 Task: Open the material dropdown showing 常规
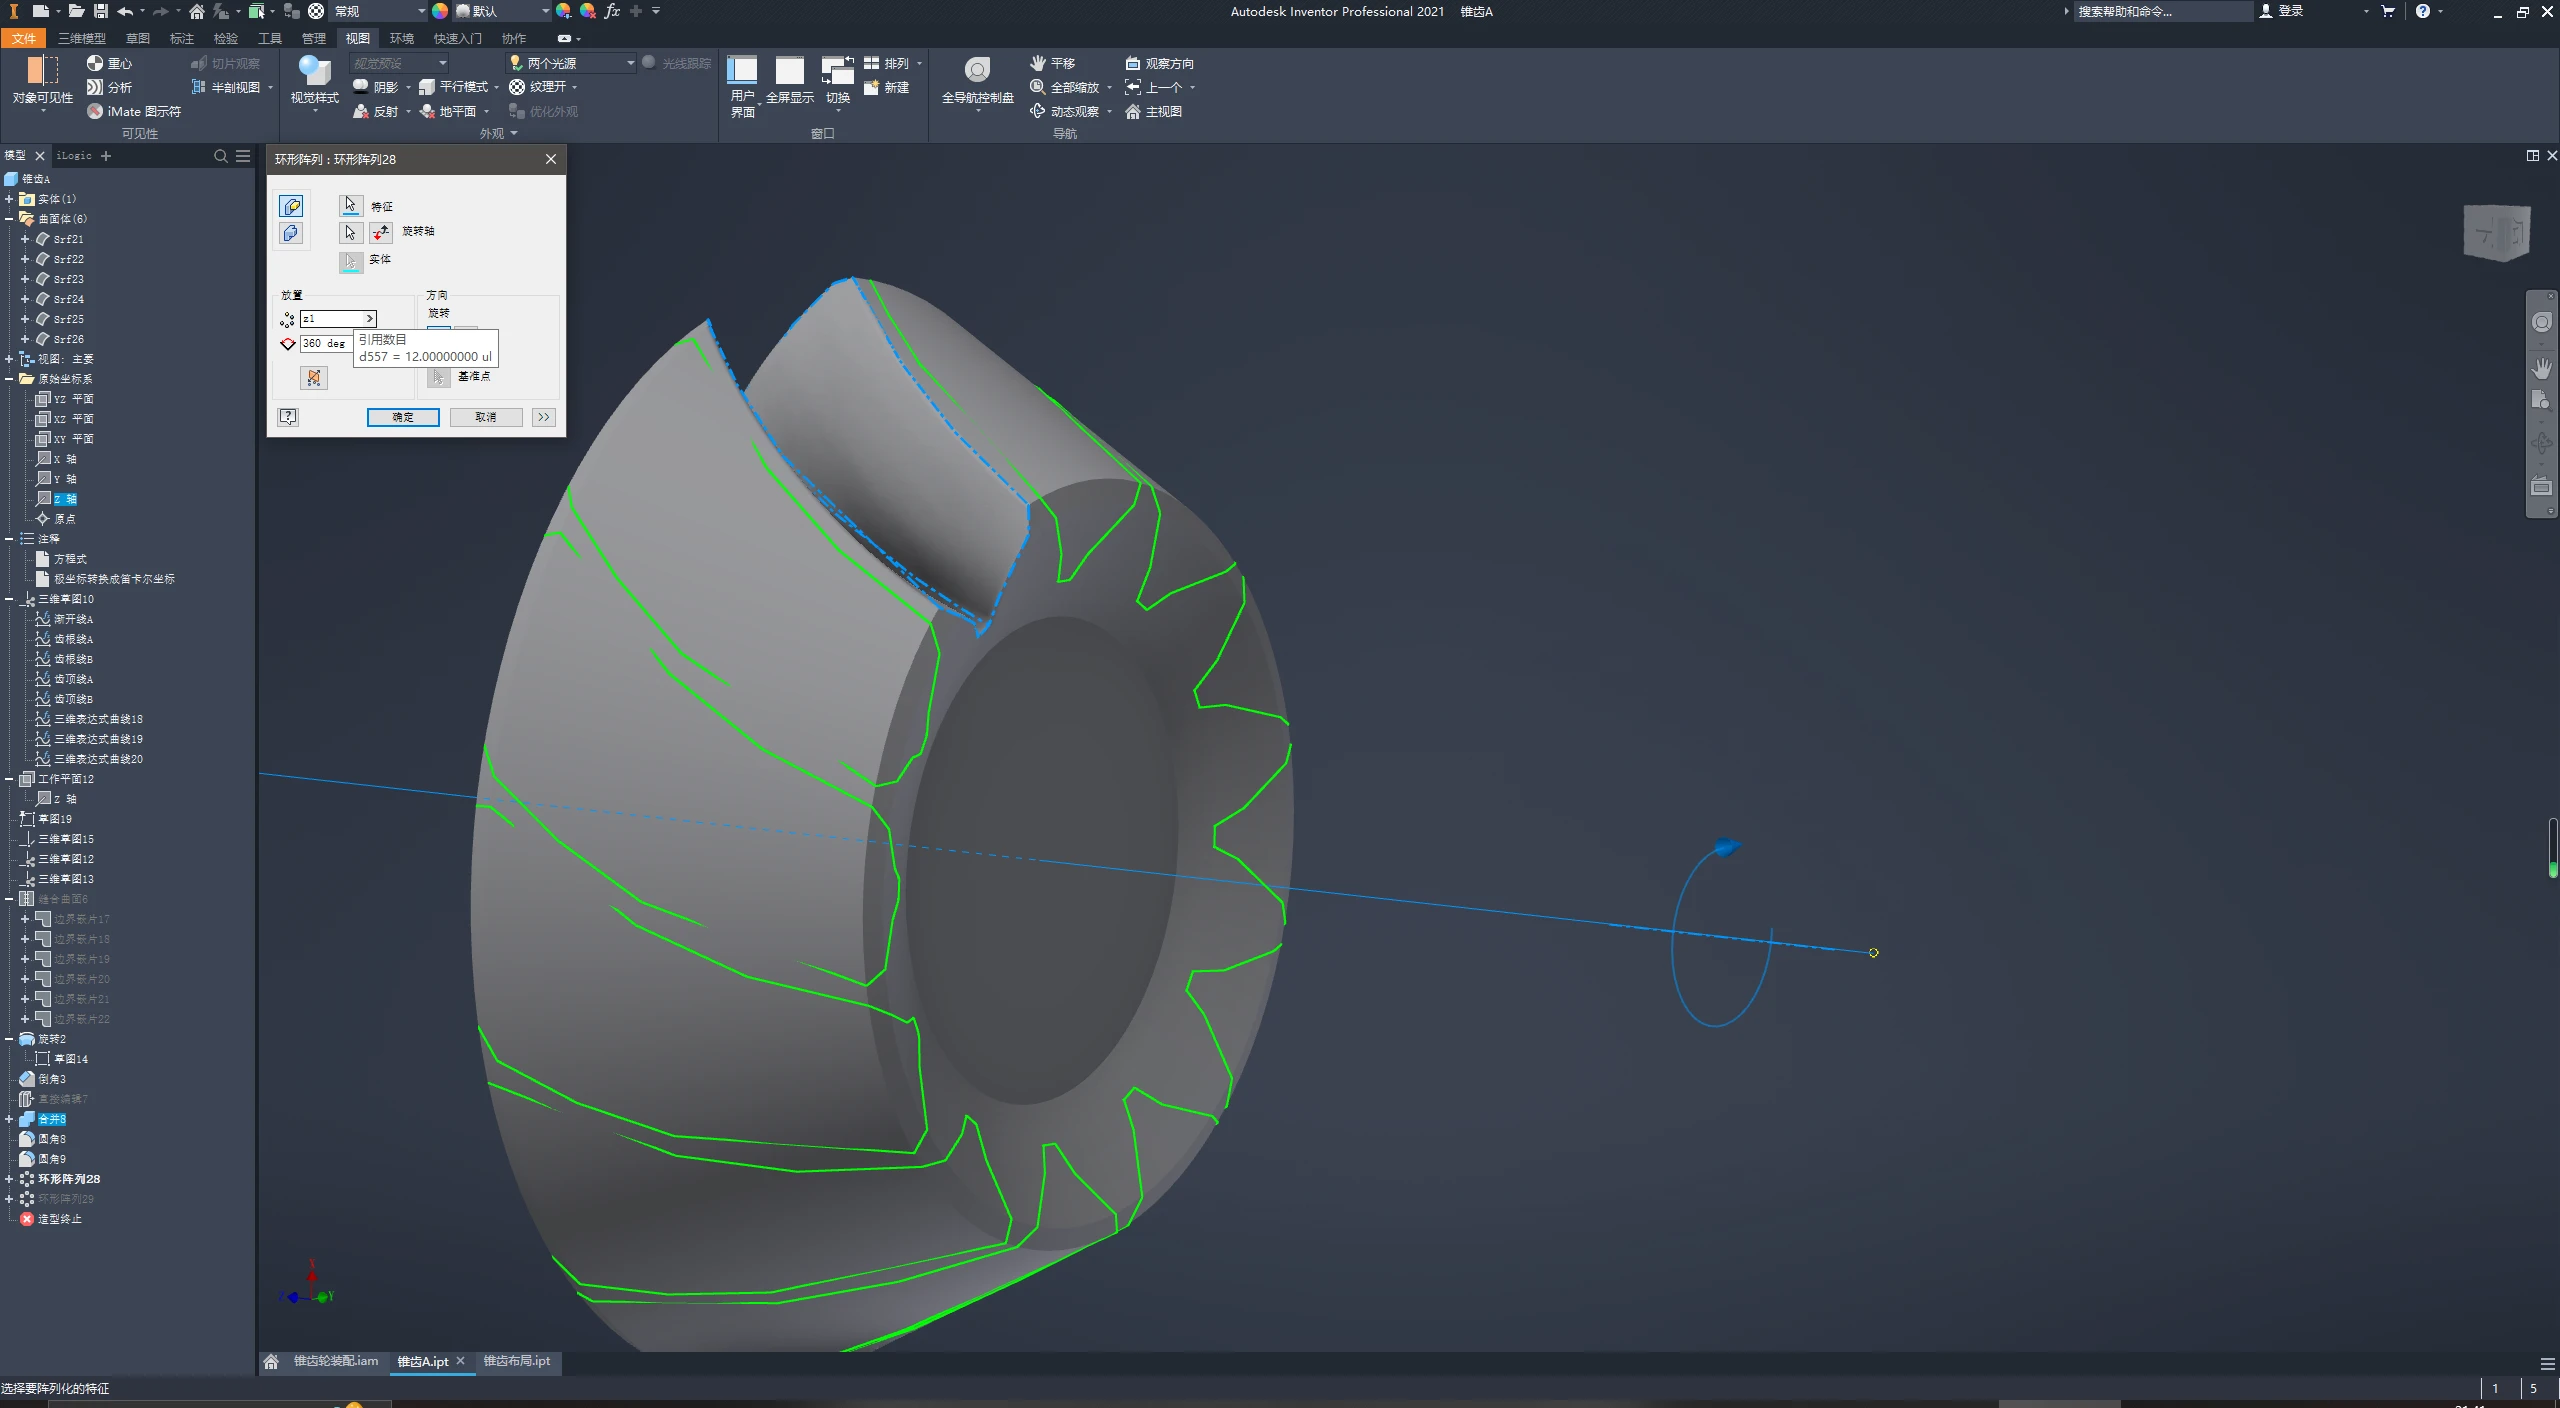(x=378, y=11)
